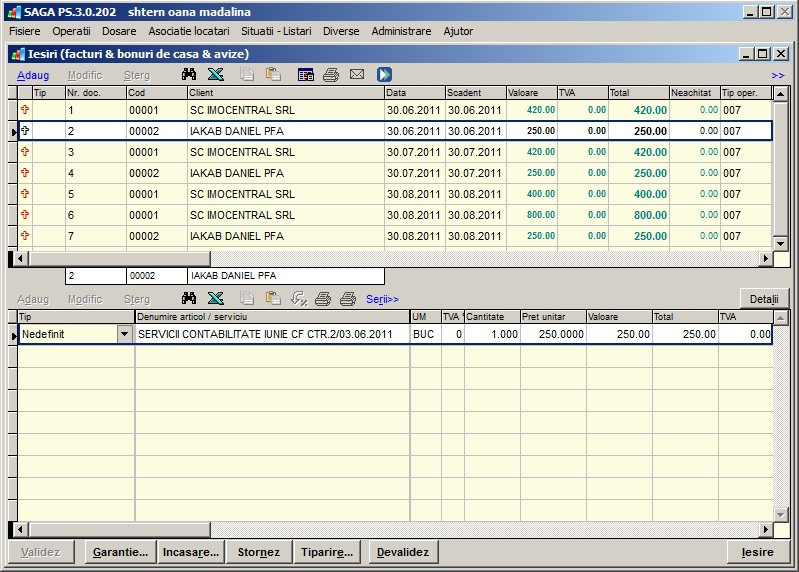Open the Nedefinit type dropdown
799x572 pixels.
point(124,334)
